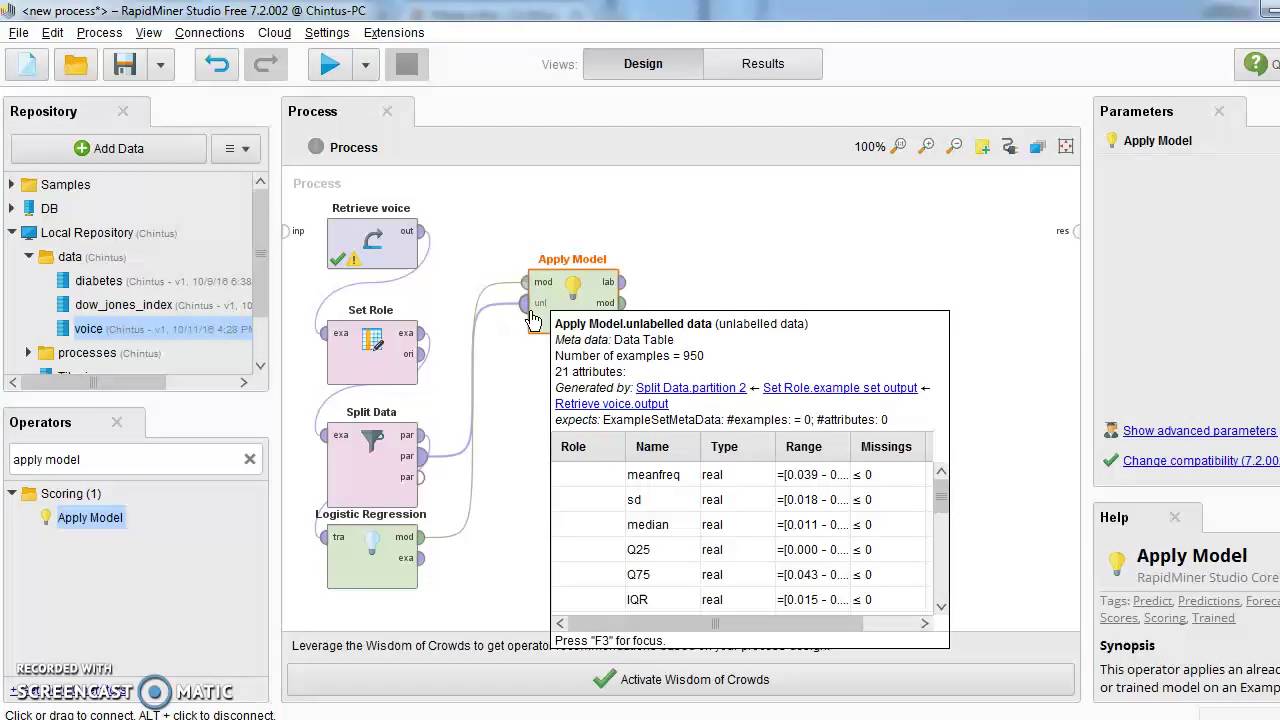
Task: Switch to the Results view
Action: (763, 63)
